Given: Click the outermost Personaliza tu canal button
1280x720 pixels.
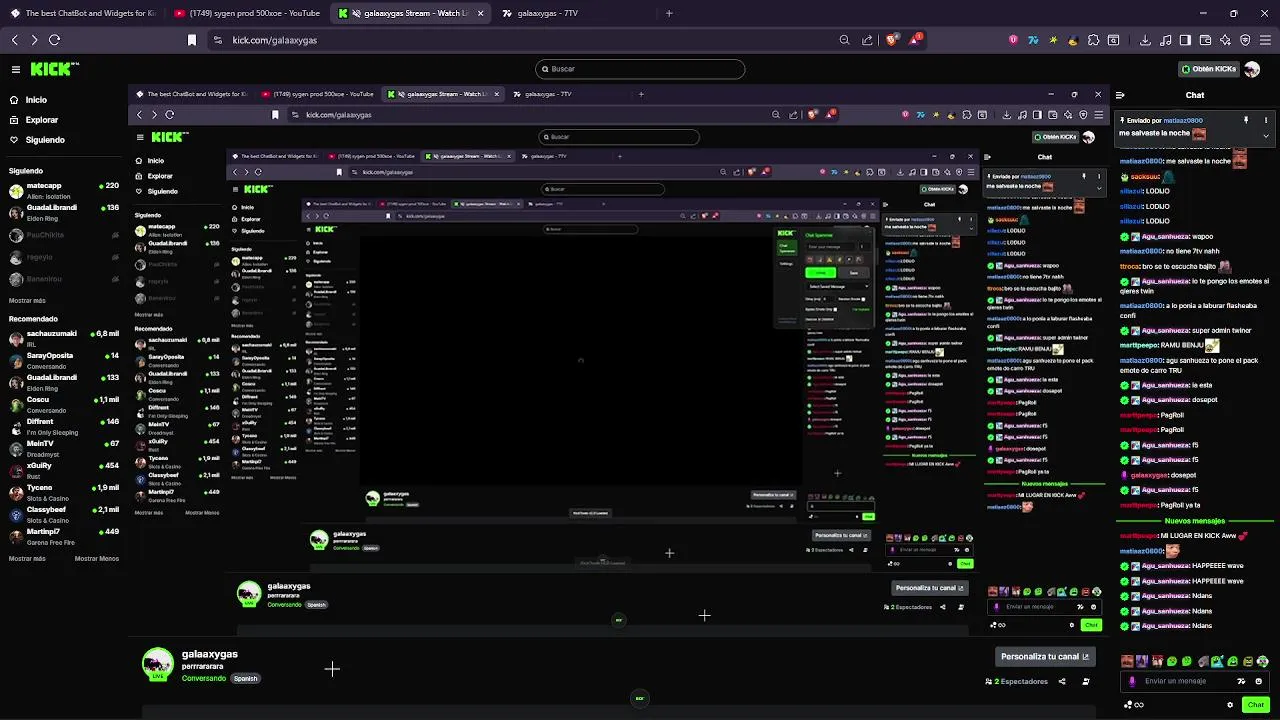Looking at the screenshot, I should pyautogui.click(x=1045, y=657).
